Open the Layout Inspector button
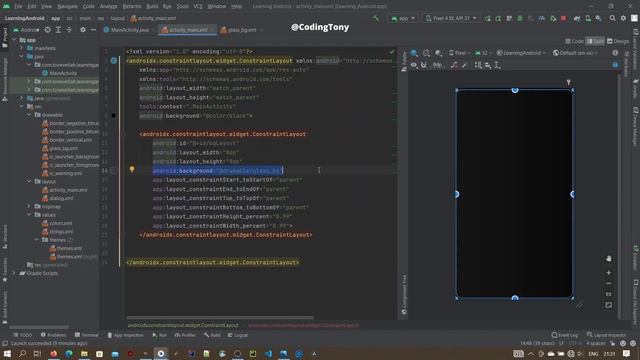This screenshot has width=640, height=360. click(x=606, y=335)
